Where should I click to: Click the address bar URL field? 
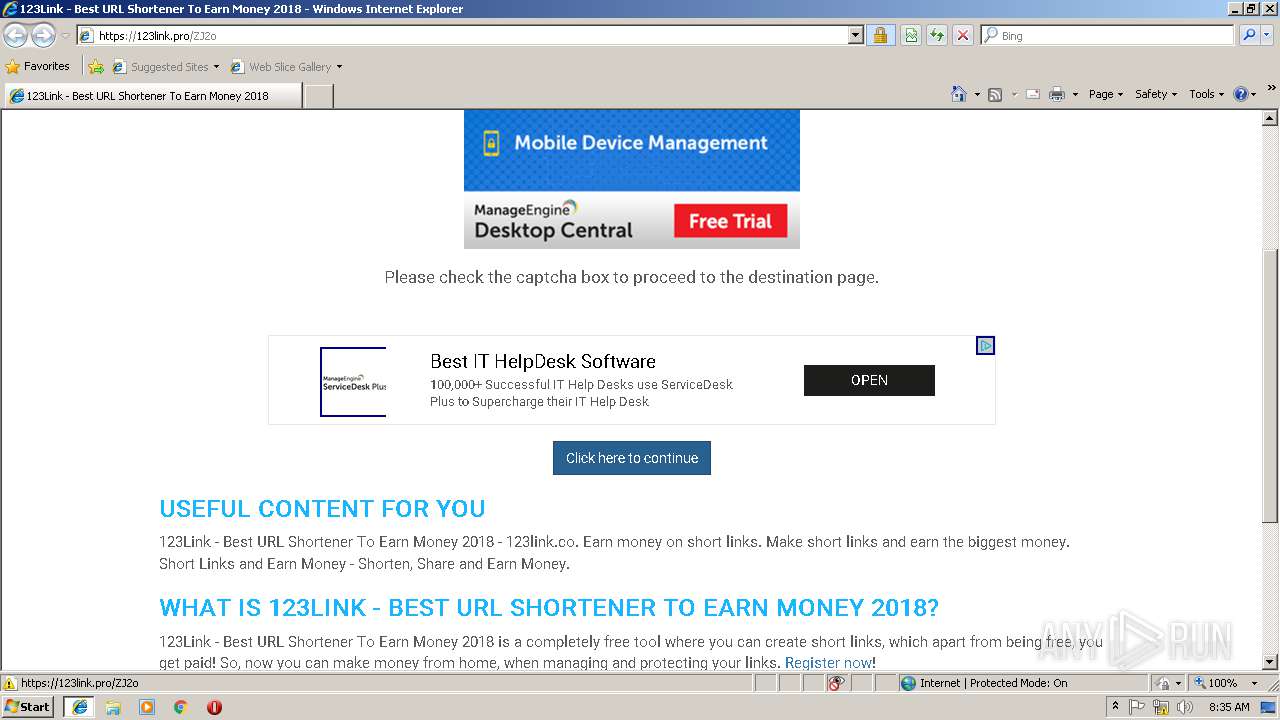(462, 35)
